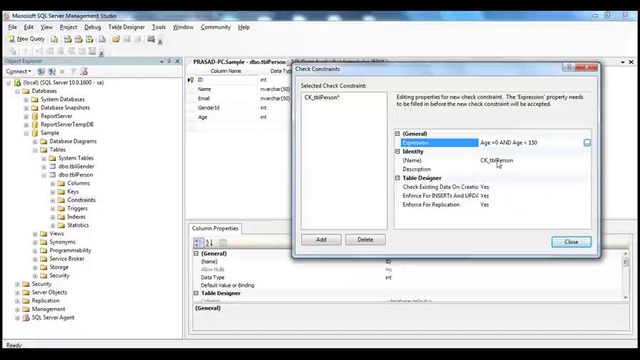
Task: Open the Project menu
Action: tap(68, 27)
